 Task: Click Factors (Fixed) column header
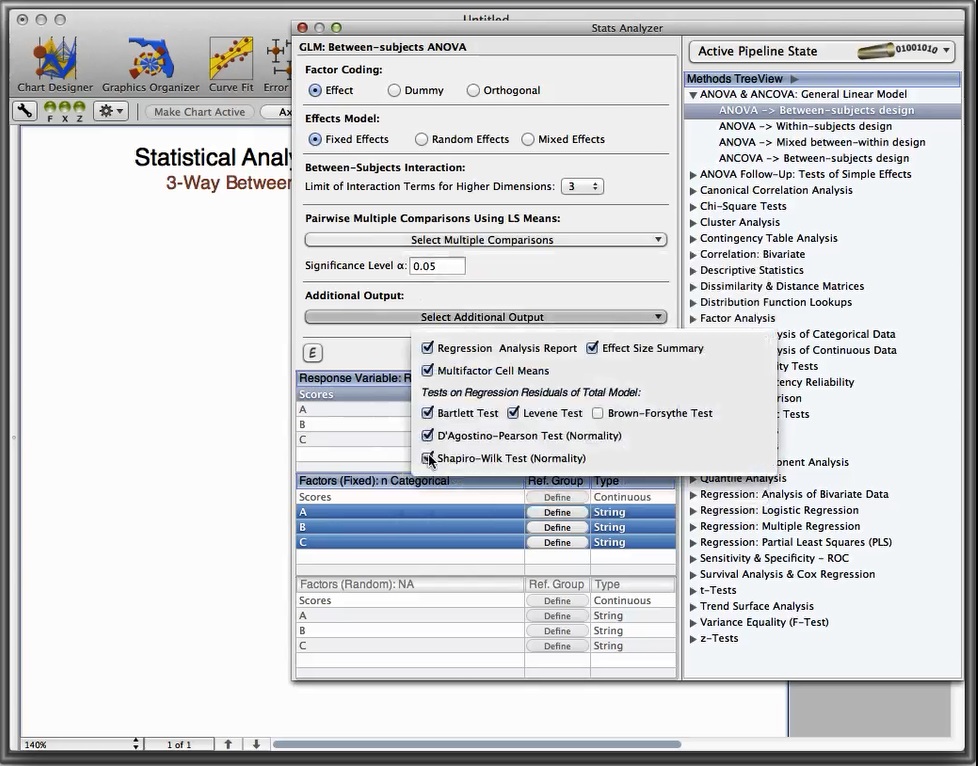tap(410, 481)
